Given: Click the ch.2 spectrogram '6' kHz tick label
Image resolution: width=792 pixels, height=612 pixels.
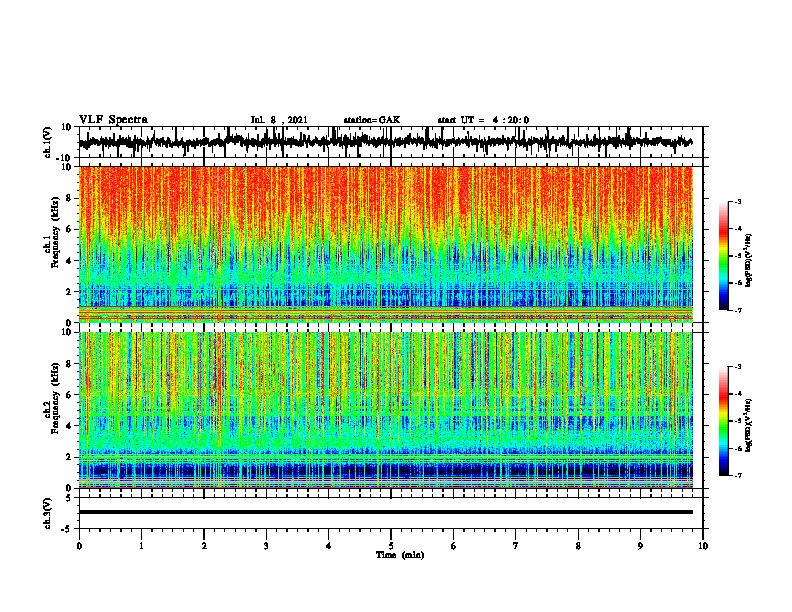Looking at the screenshot, I should click(70, 395).
